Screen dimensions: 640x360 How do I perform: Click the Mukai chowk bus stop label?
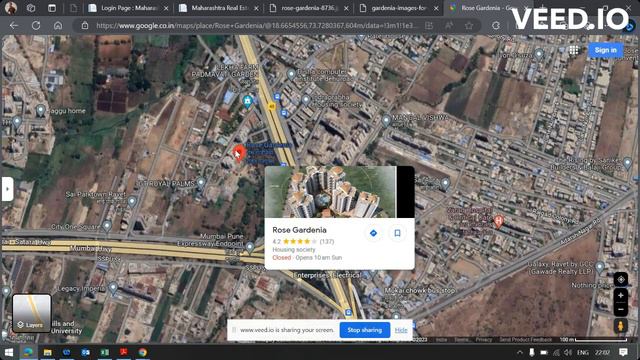[420, 291]
